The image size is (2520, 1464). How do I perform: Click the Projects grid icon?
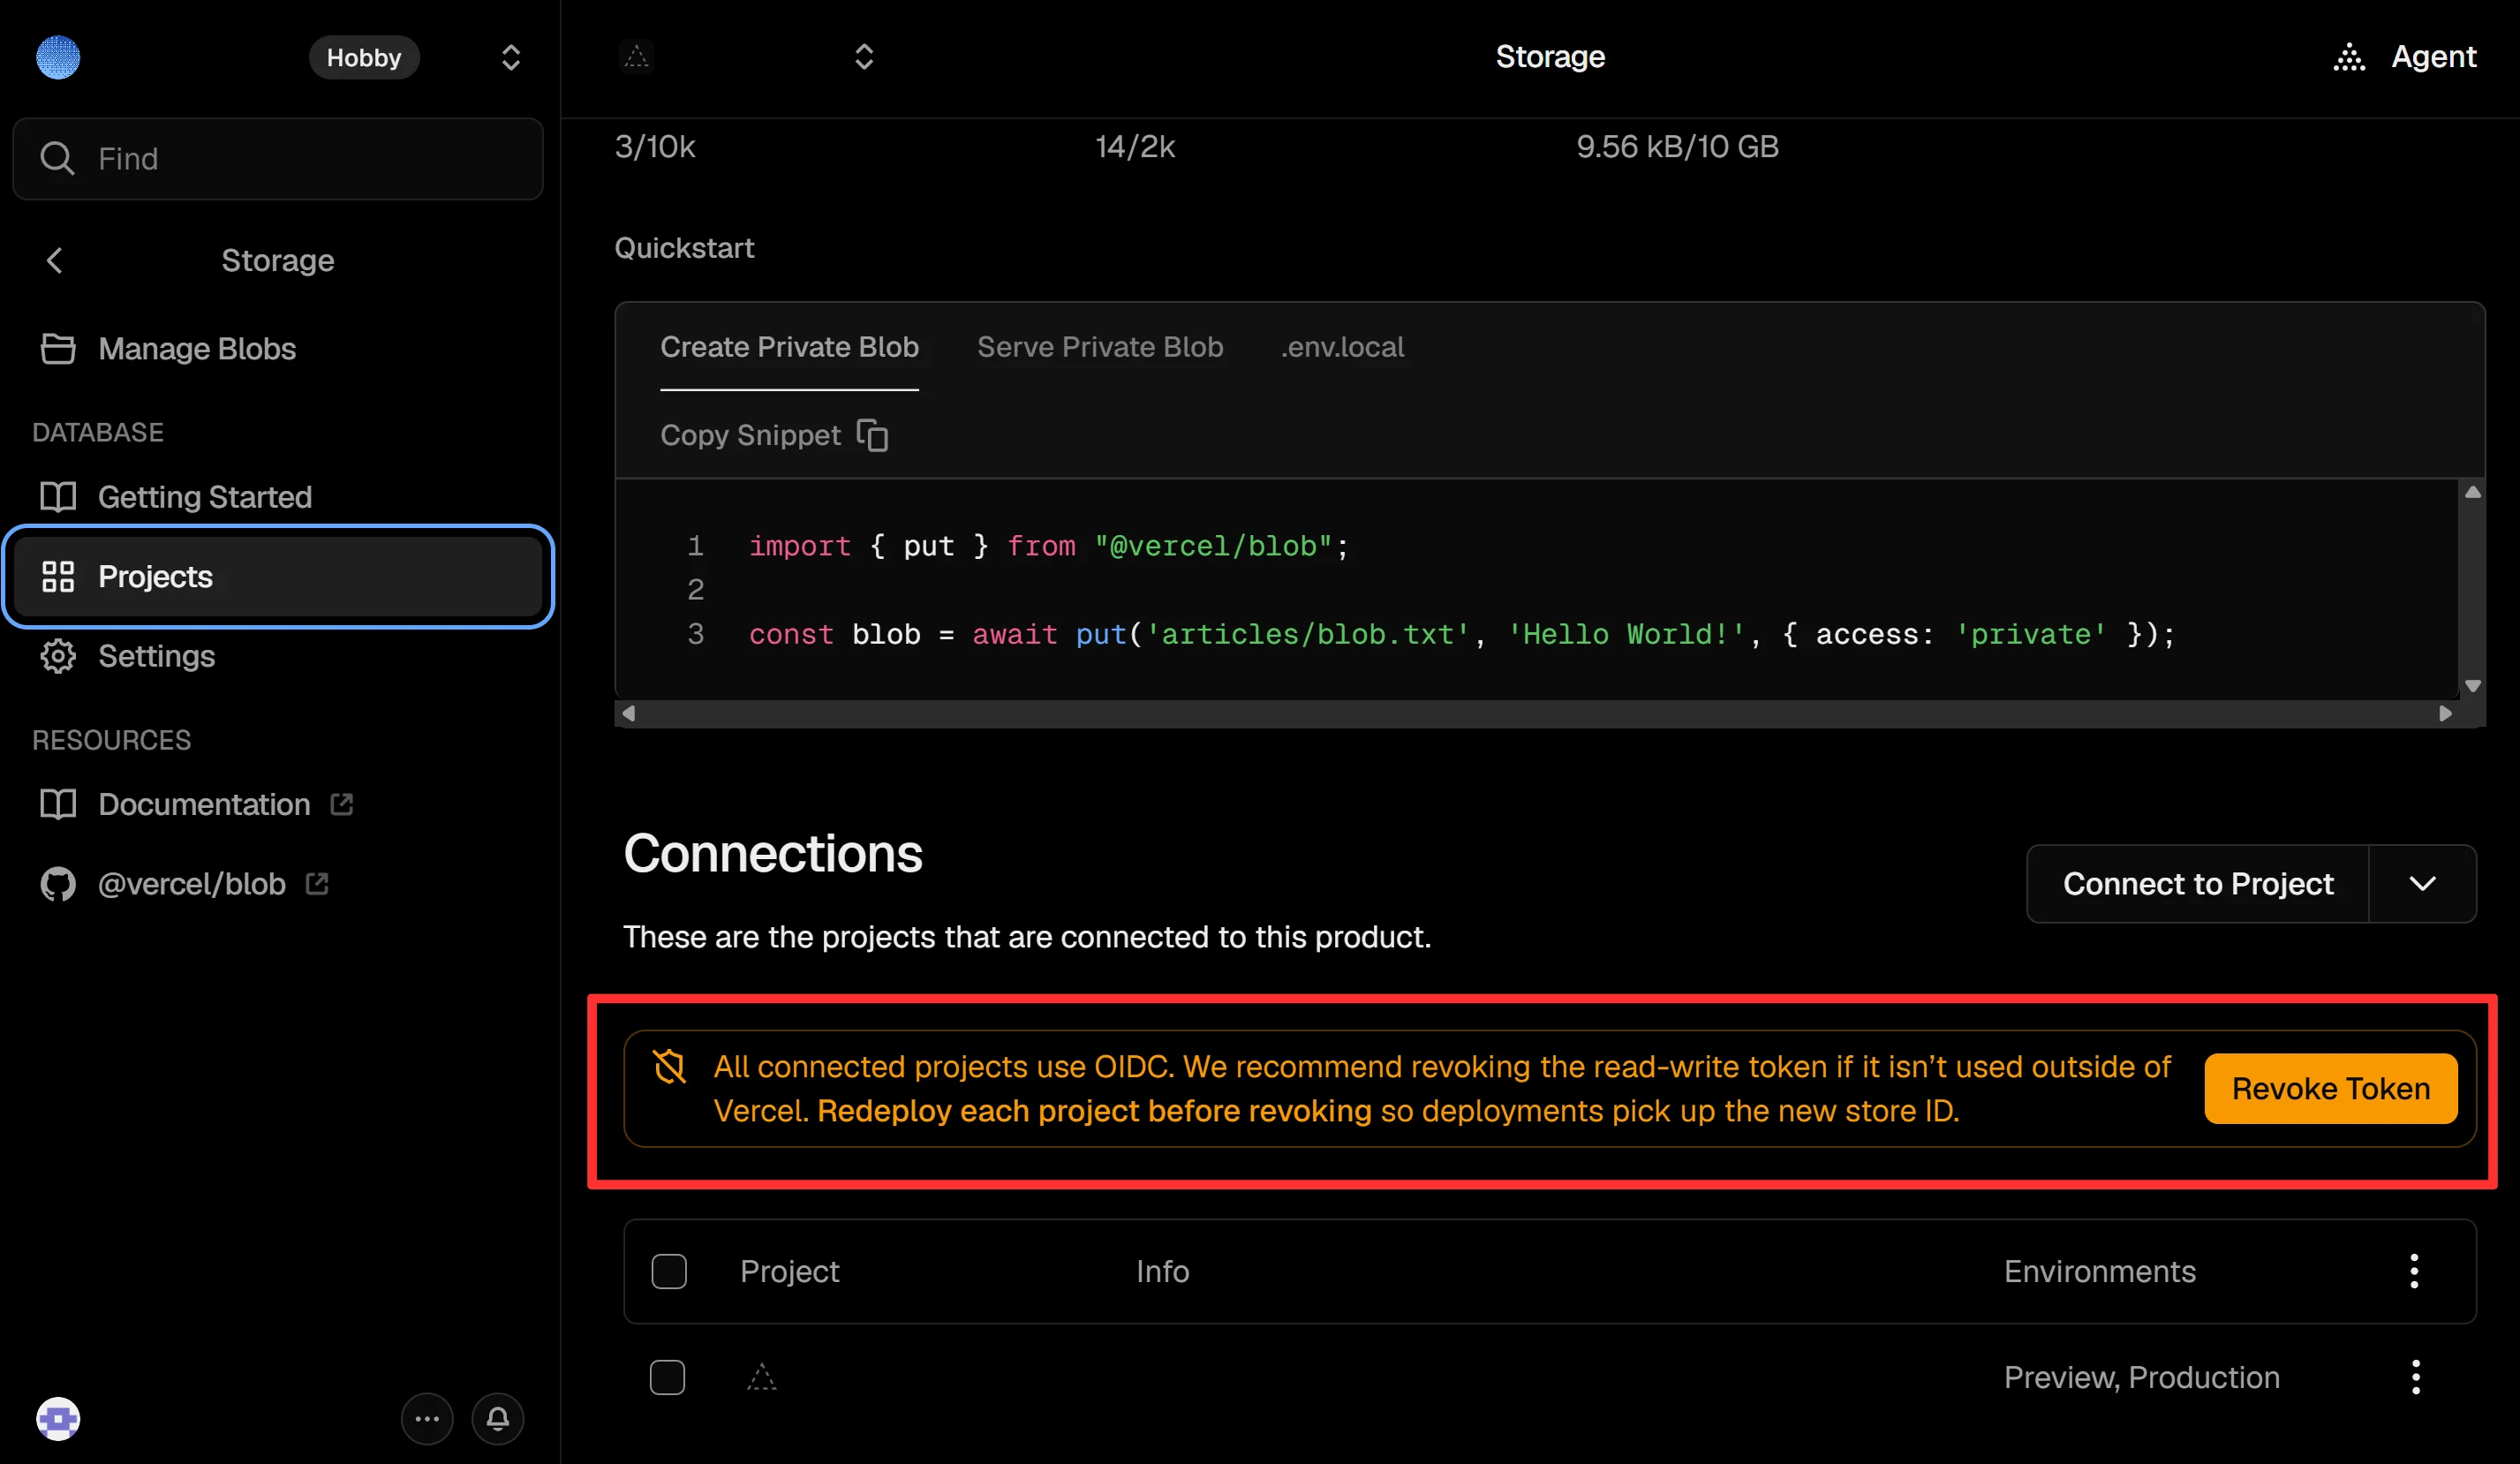click(58, 577)
